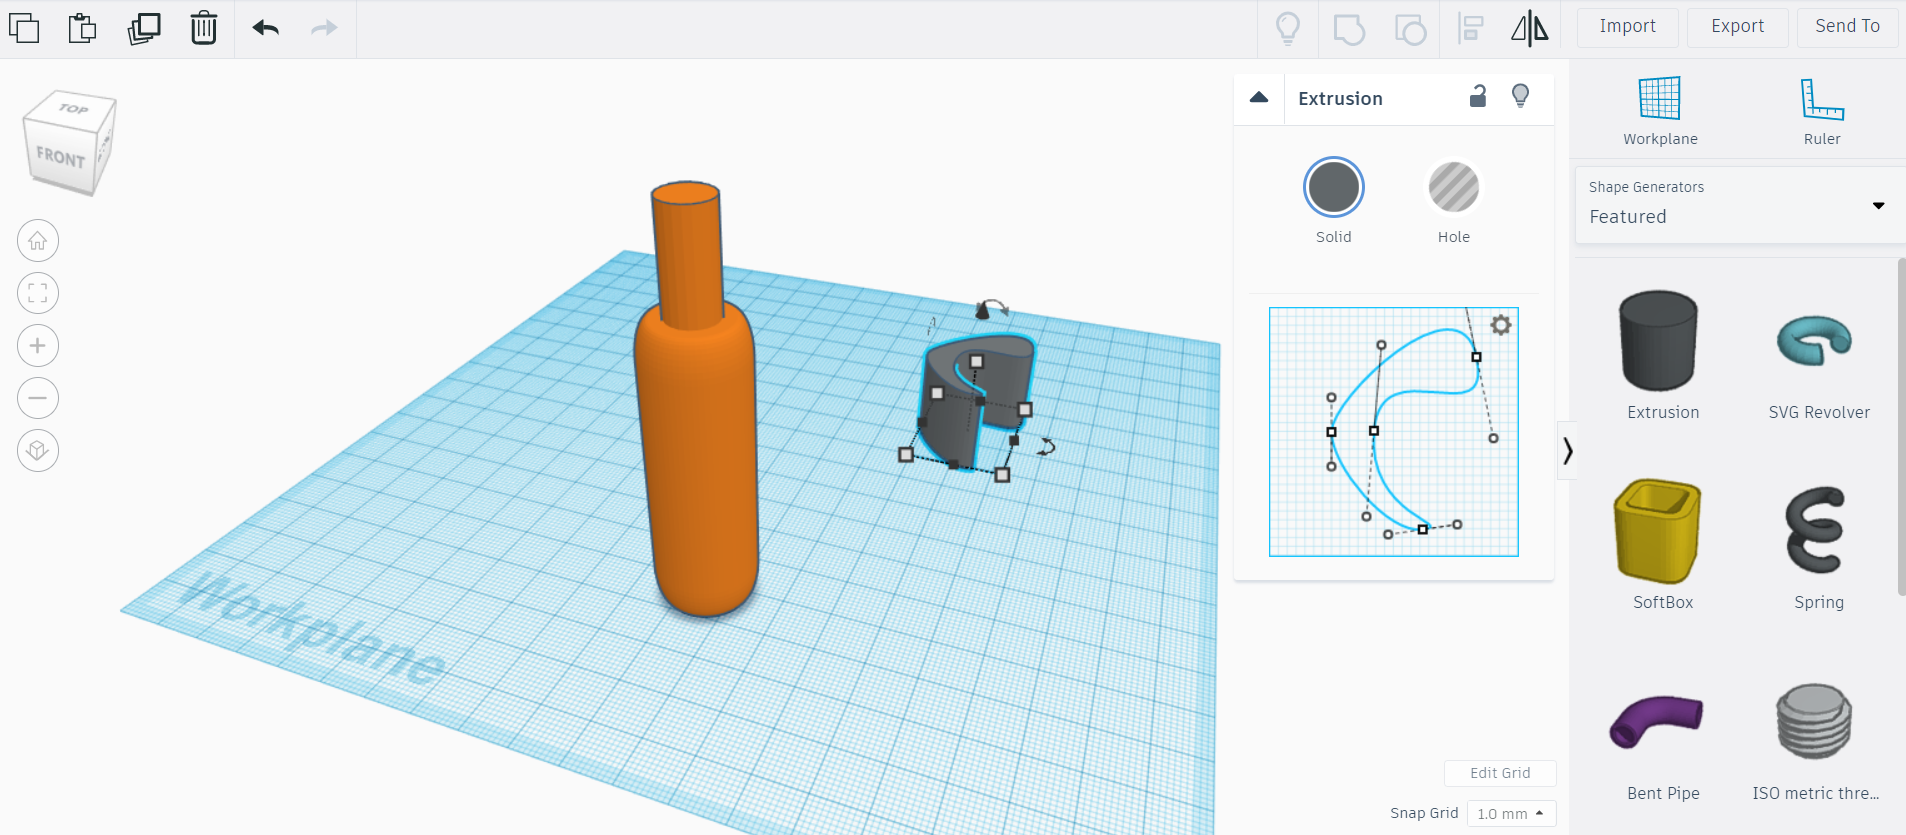
Task: Undo the last action
Action: pyautogui.click(x=265, y=28)
